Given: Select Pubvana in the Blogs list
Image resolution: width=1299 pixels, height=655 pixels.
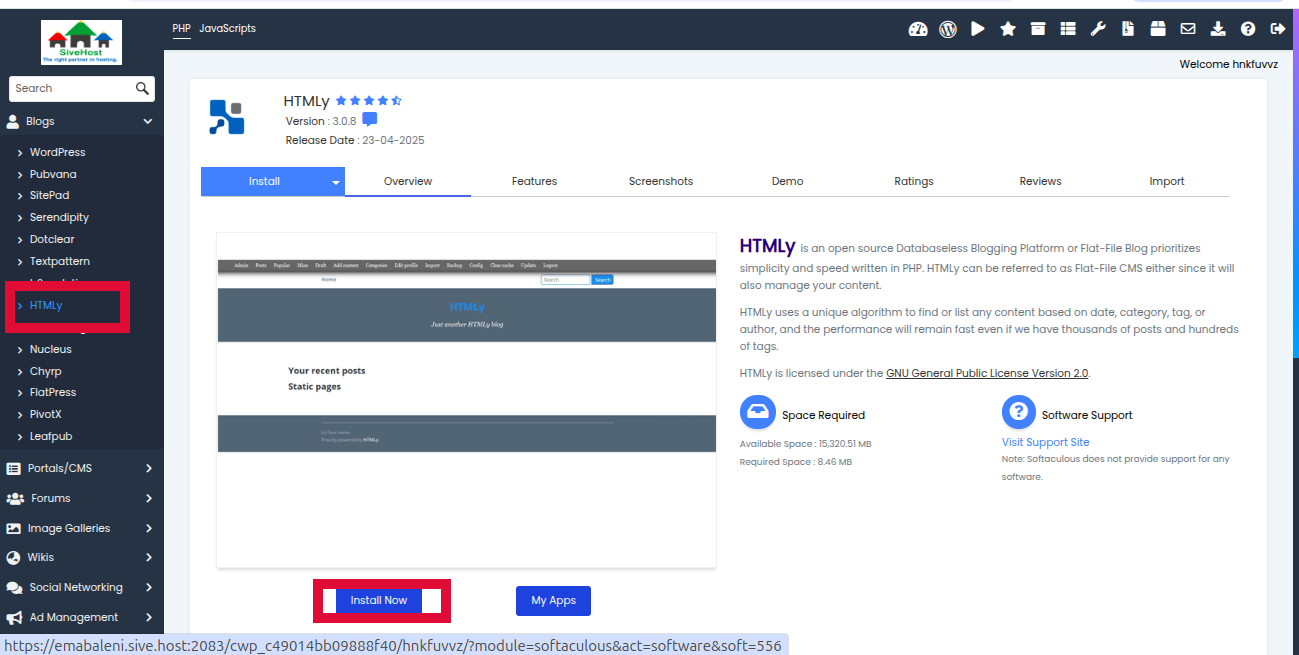Looking at the screenshot, I should pyautogui.click(x=53, y=174).
